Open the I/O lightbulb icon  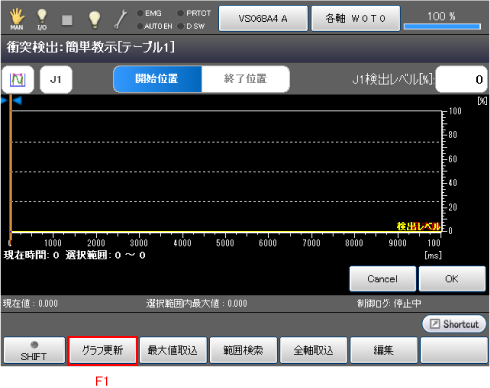42,19
